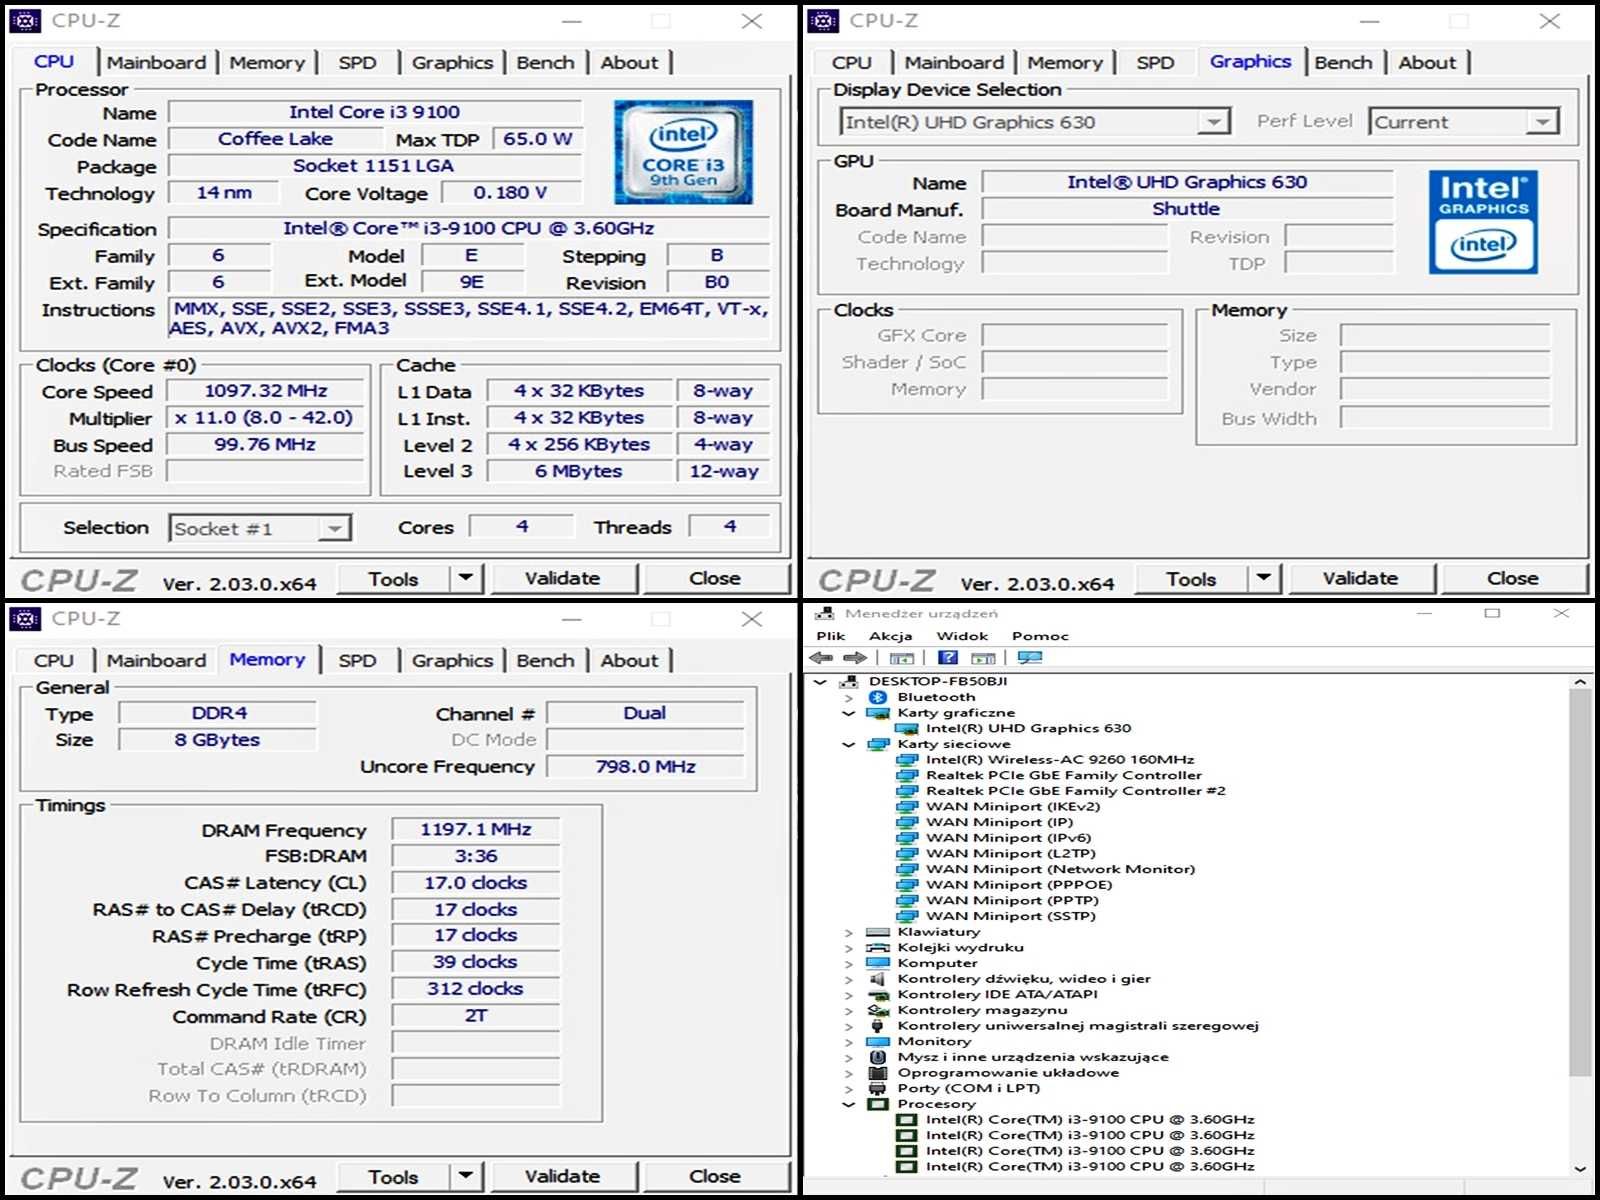Open help via the blue question mark icon
Viewport: 1600px width, 1200px height.
pyautogui.click(x=948, y=658)
